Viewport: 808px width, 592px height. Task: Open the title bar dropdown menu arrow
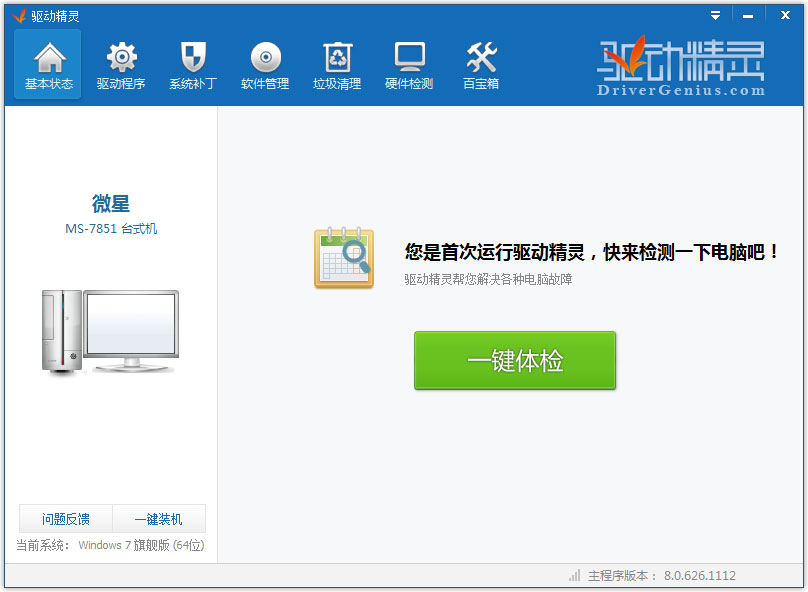click(715, 15)
